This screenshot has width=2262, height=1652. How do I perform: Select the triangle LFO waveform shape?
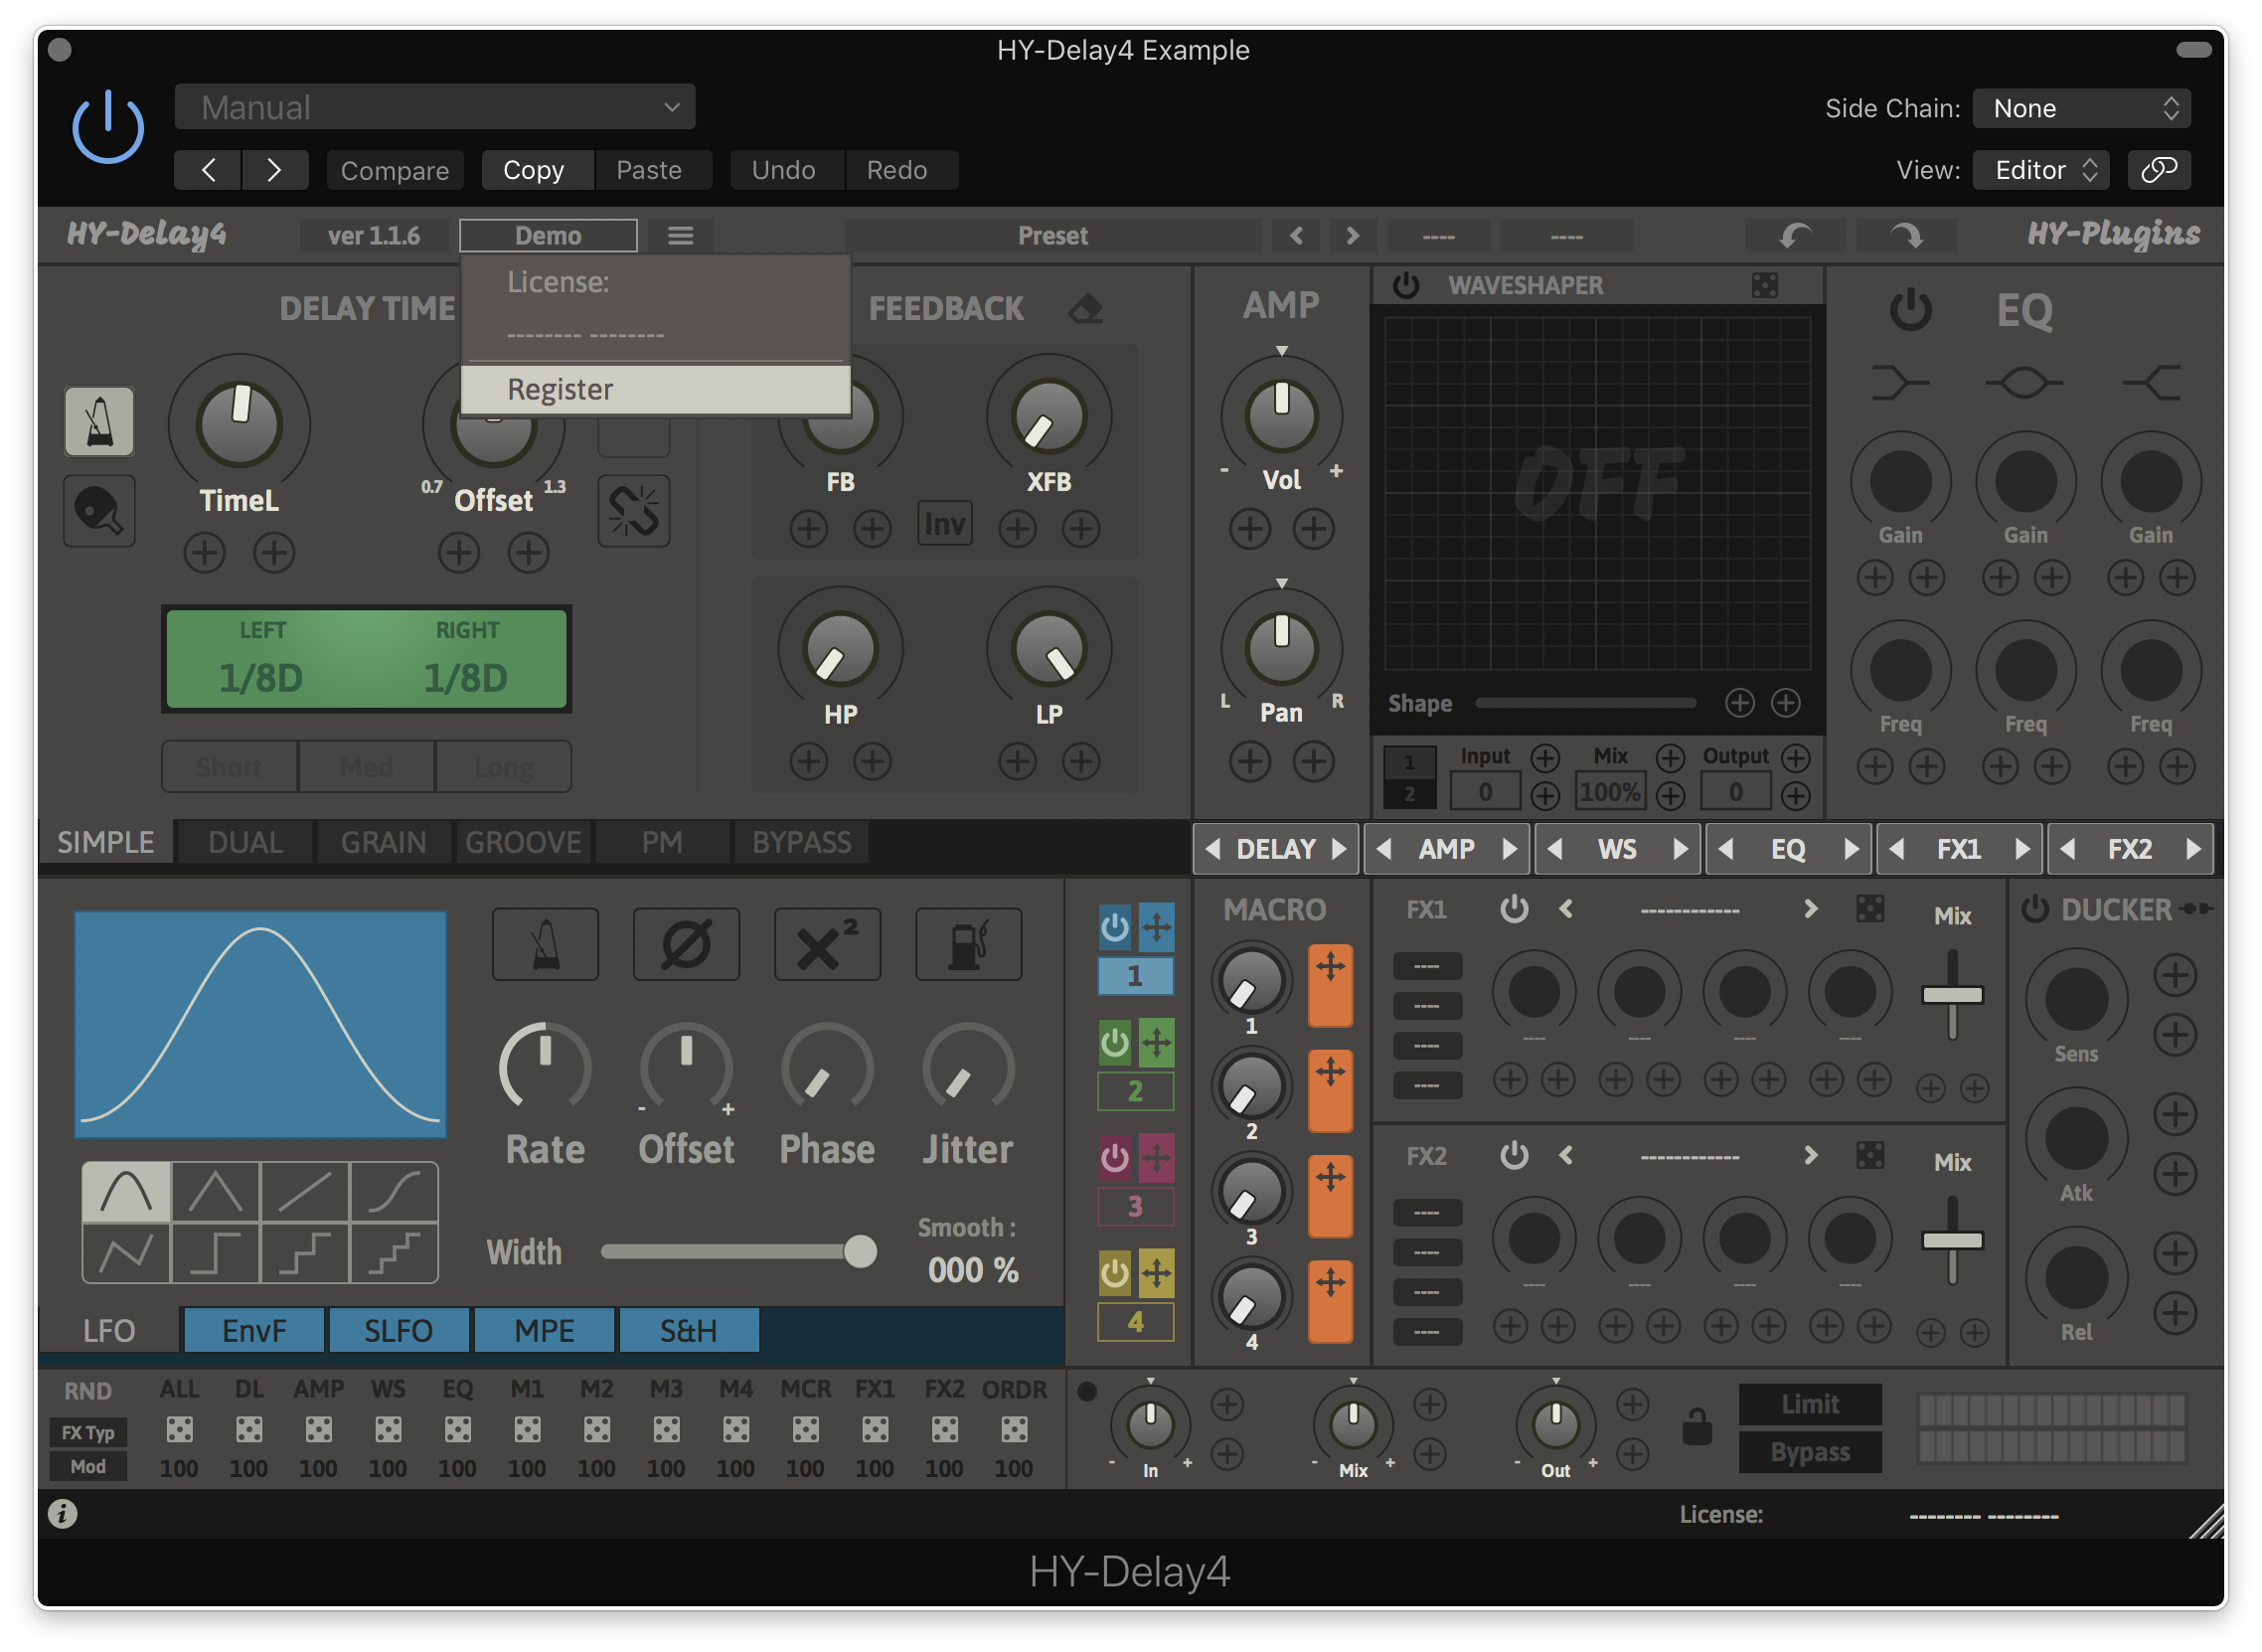(215, 1192)
